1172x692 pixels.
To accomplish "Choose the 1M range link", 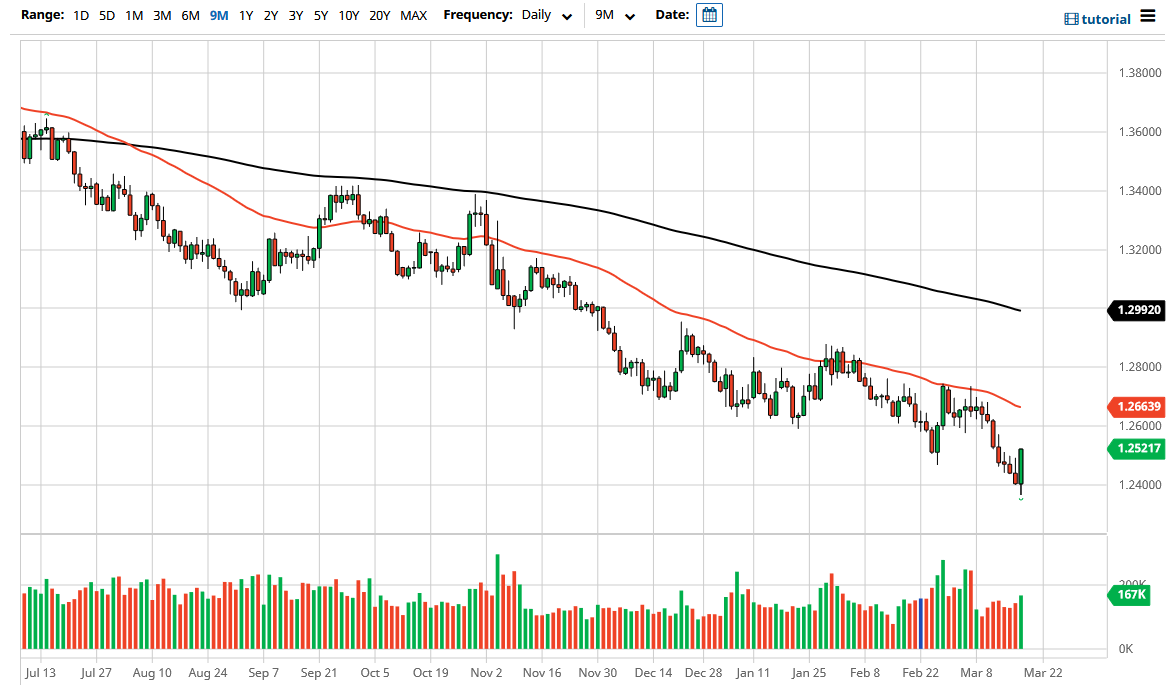I will coord(134,16).
